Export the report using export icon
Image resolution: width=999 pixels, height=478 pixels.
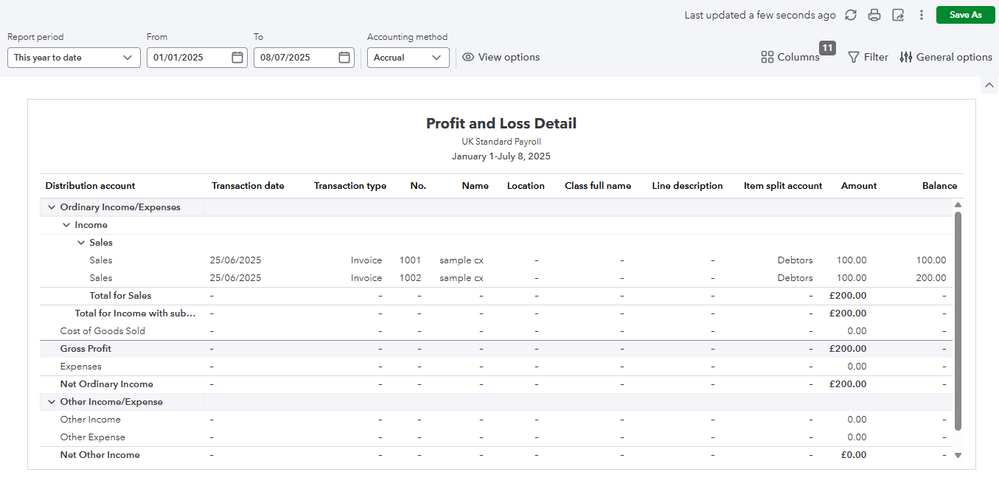[898, 15]
